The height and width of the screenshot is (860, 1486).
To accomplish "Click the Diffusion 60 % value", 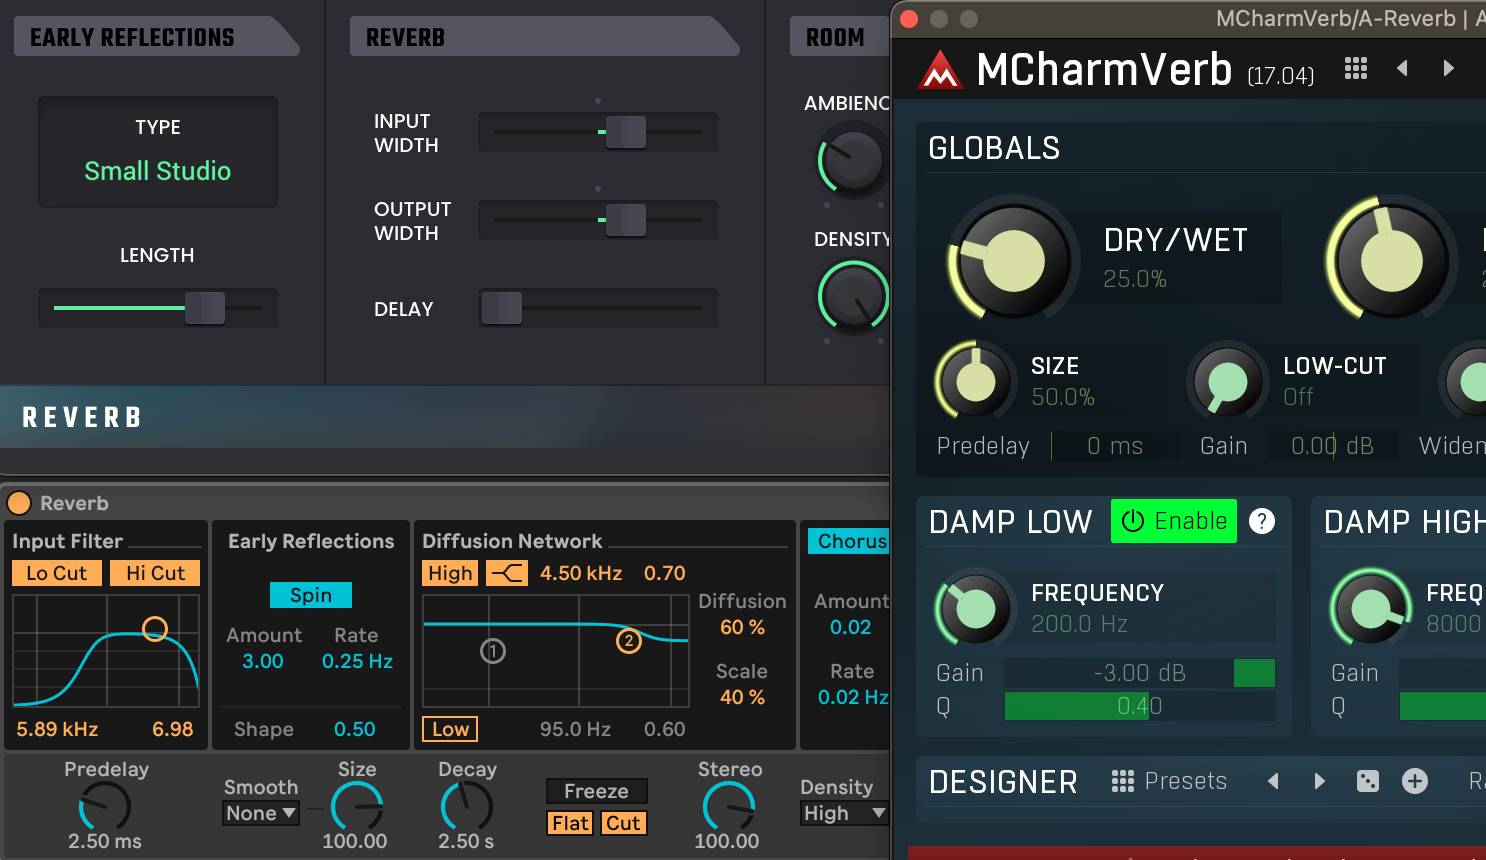I will pyautogui.click(x=742, y=627).
